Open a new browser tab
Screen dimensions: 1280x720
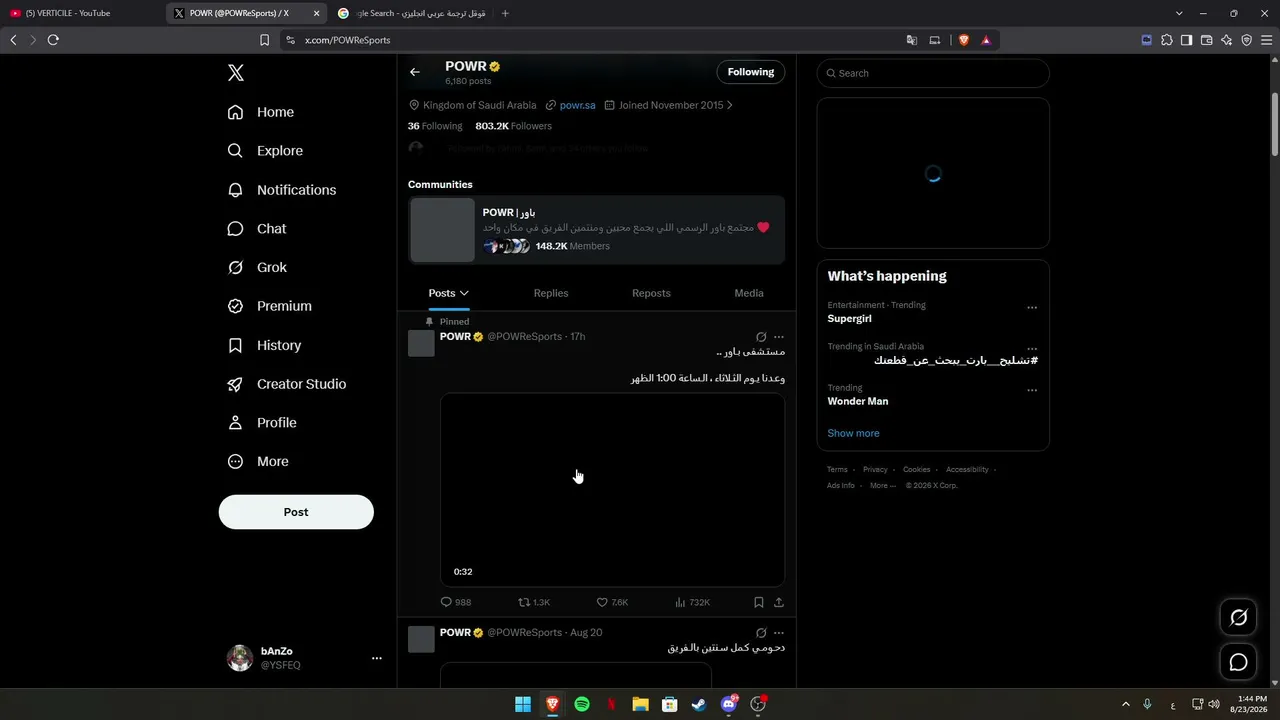pos(505,13)
